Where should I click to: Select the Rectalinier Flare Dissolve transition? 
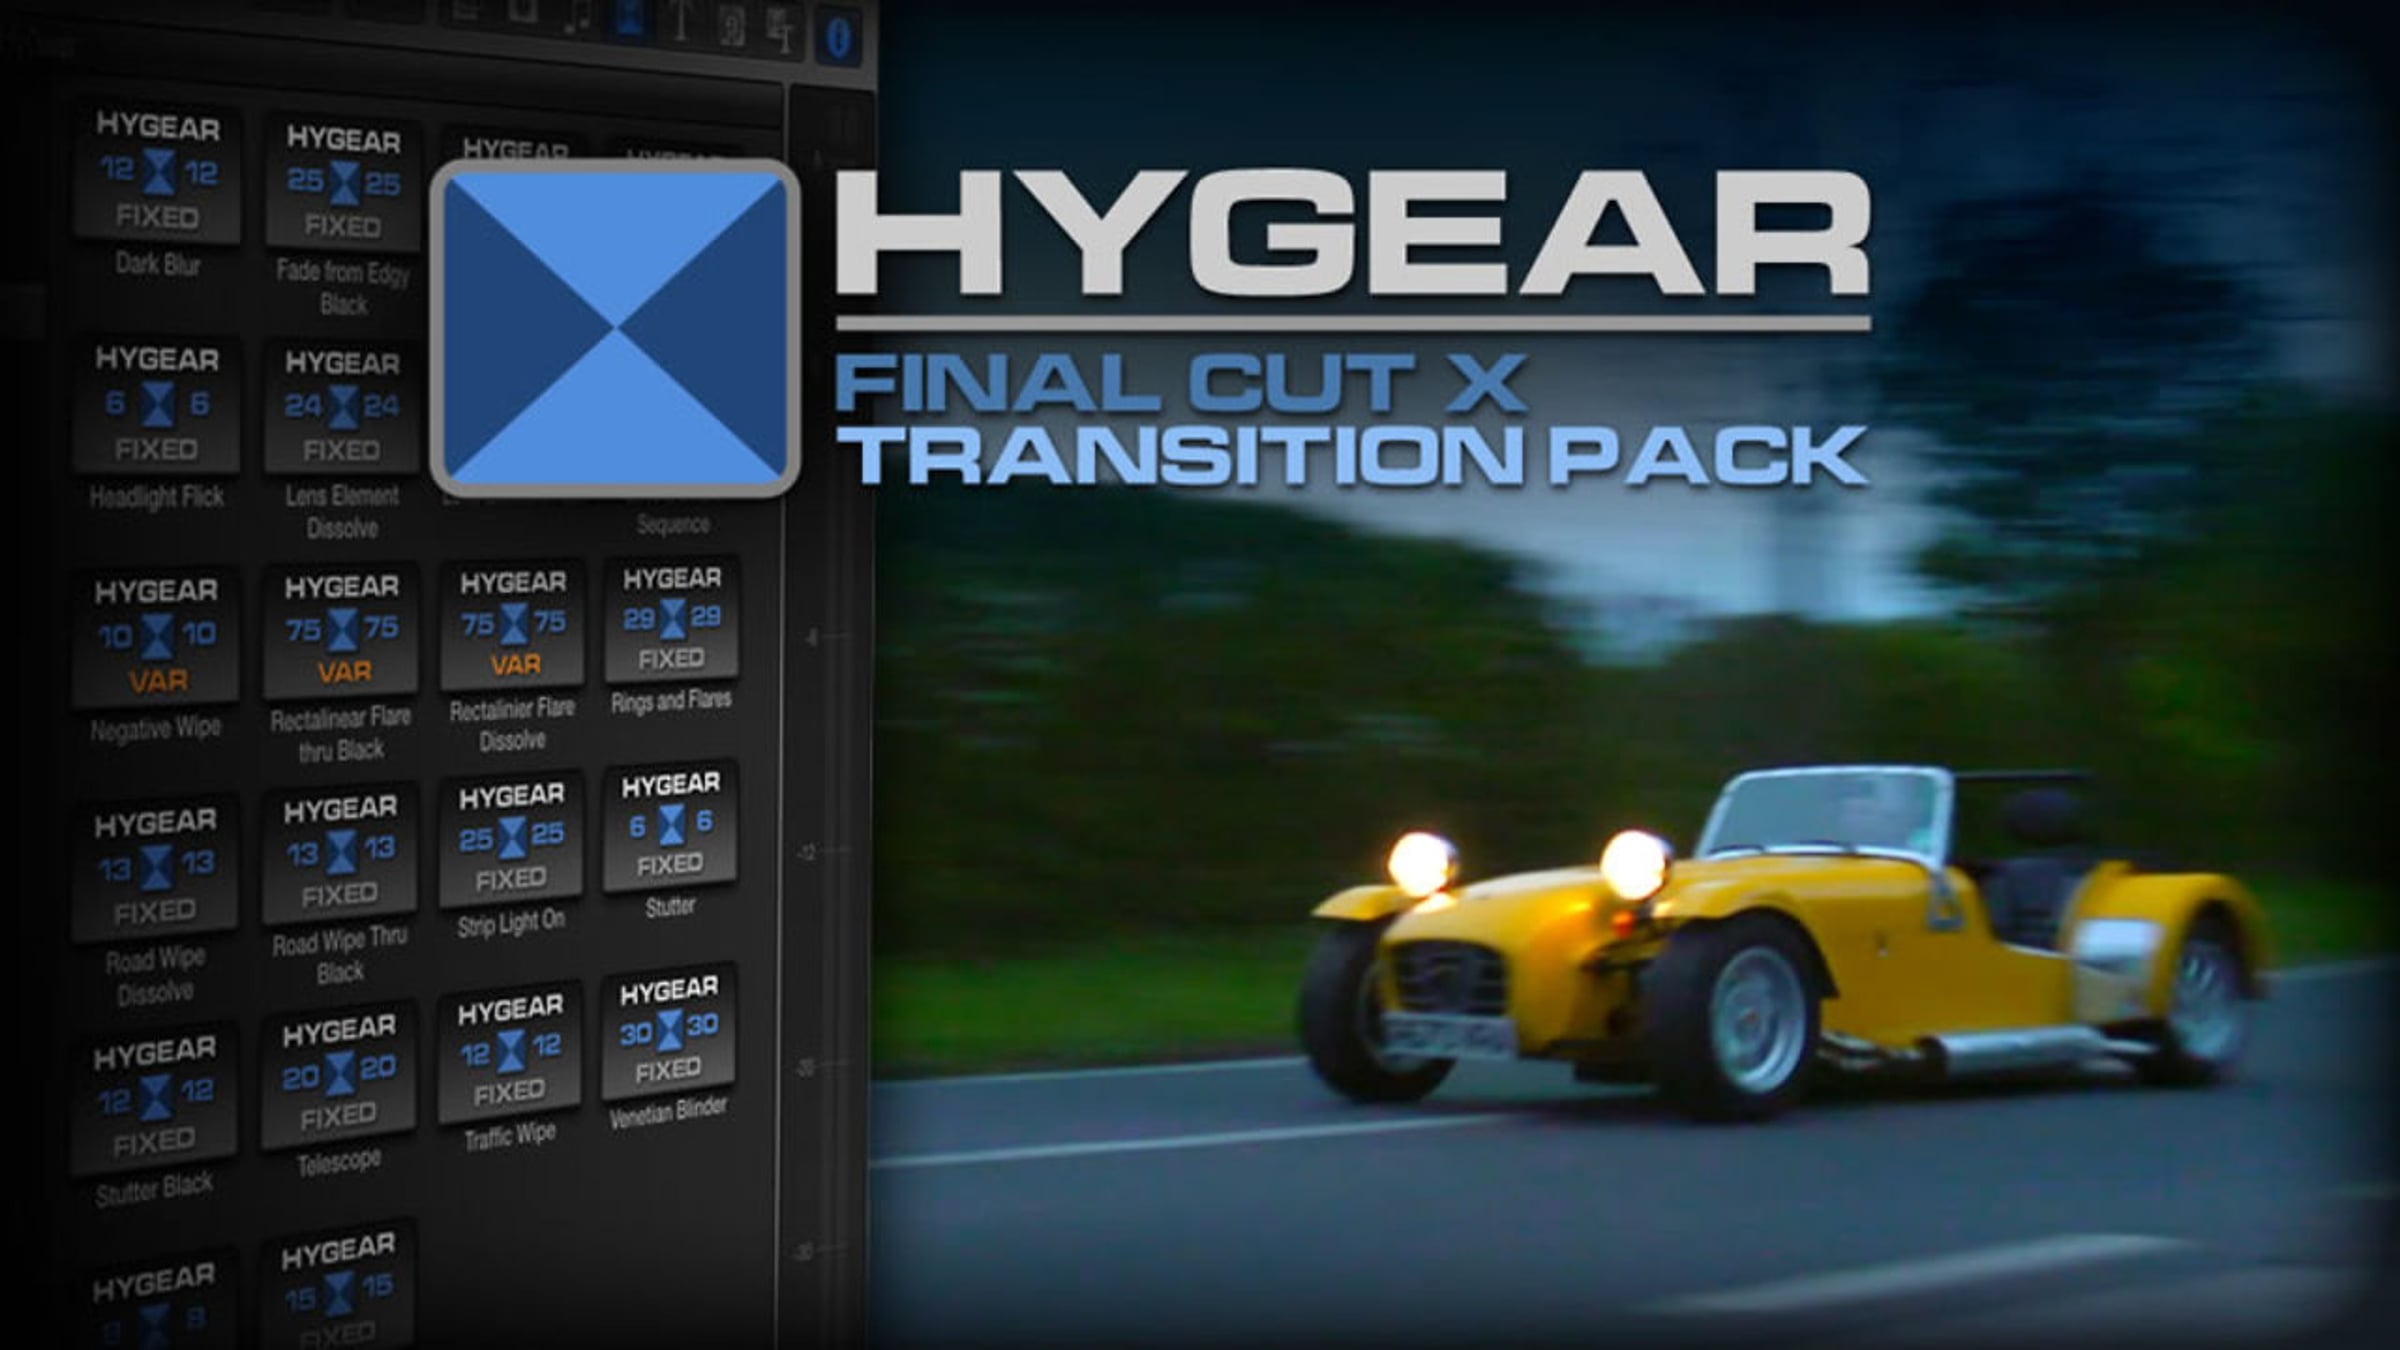pyautogui.click(x=513, y=625)
